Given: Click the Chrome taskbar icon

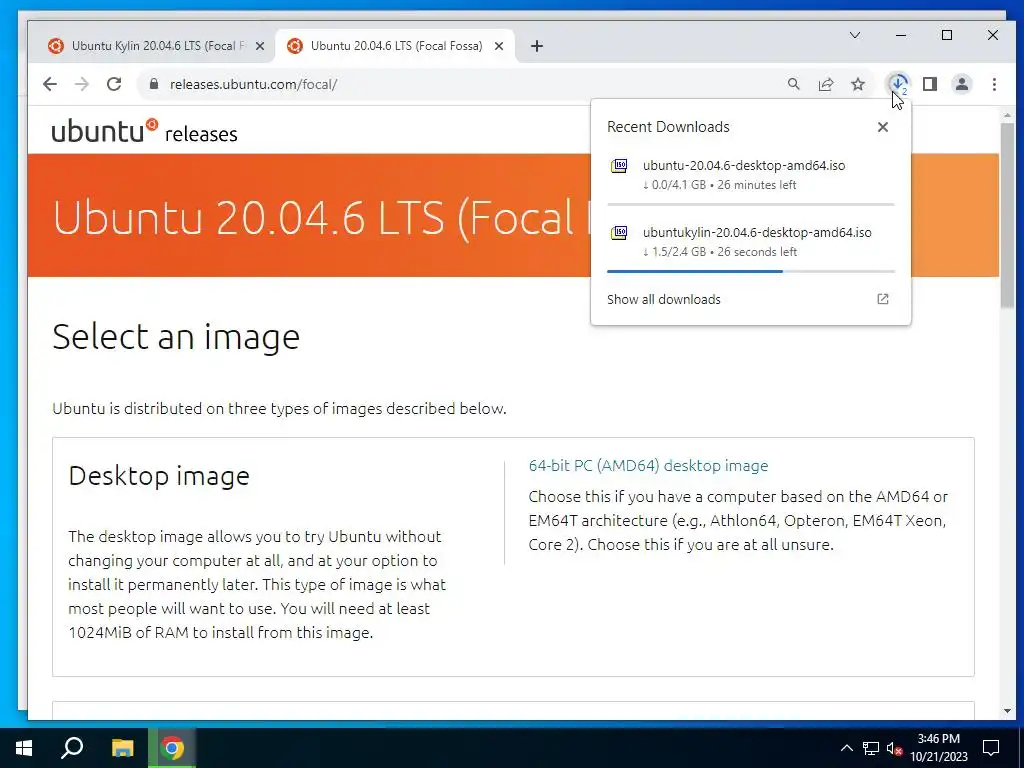Looking at the screenshot, I should pyautogui.click(x=172, y=748).
